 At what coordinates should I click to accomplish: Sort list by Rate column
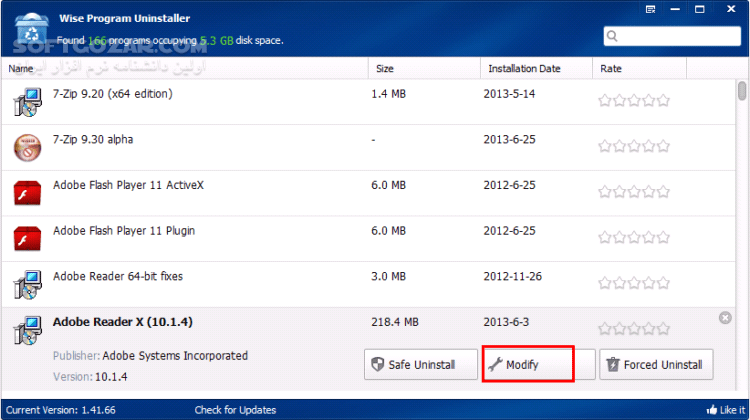(640, 68)
